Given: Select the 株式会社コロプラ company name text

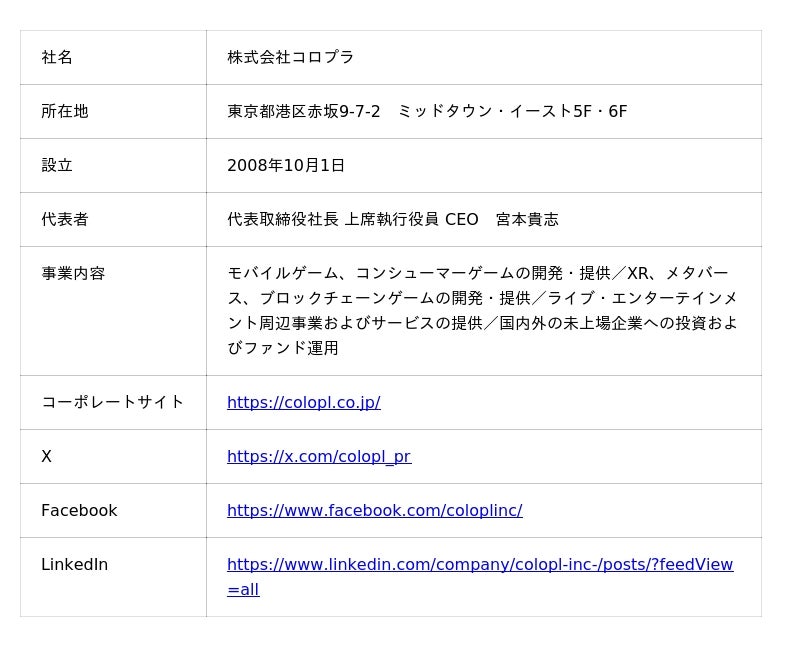Looking at the screenshot, I should click(x=290, y=57).
